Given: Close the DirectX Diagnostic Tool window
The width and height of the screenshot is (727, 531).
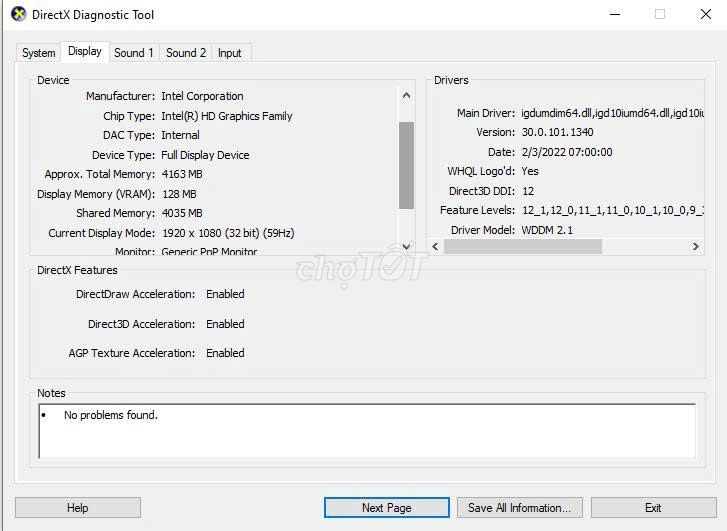Looking at the screenshot, I should point(706,14).
